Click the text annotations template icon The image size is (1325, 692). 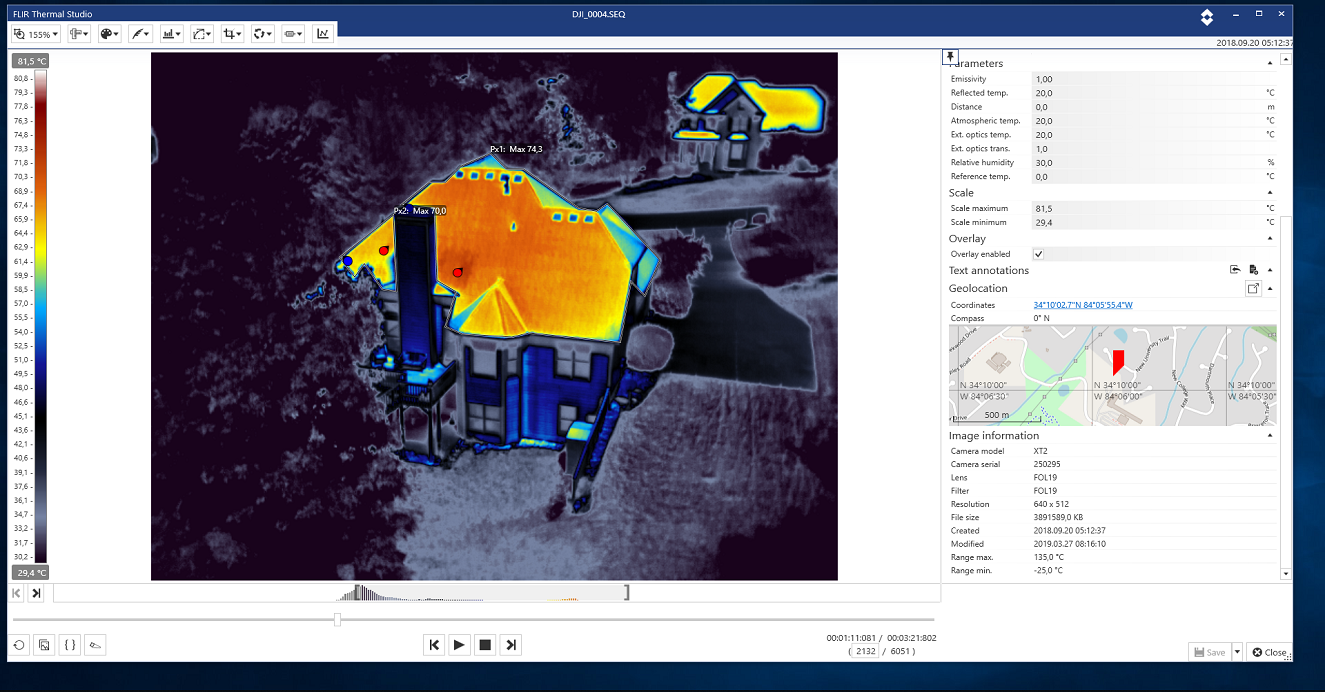click(1253, 270)
